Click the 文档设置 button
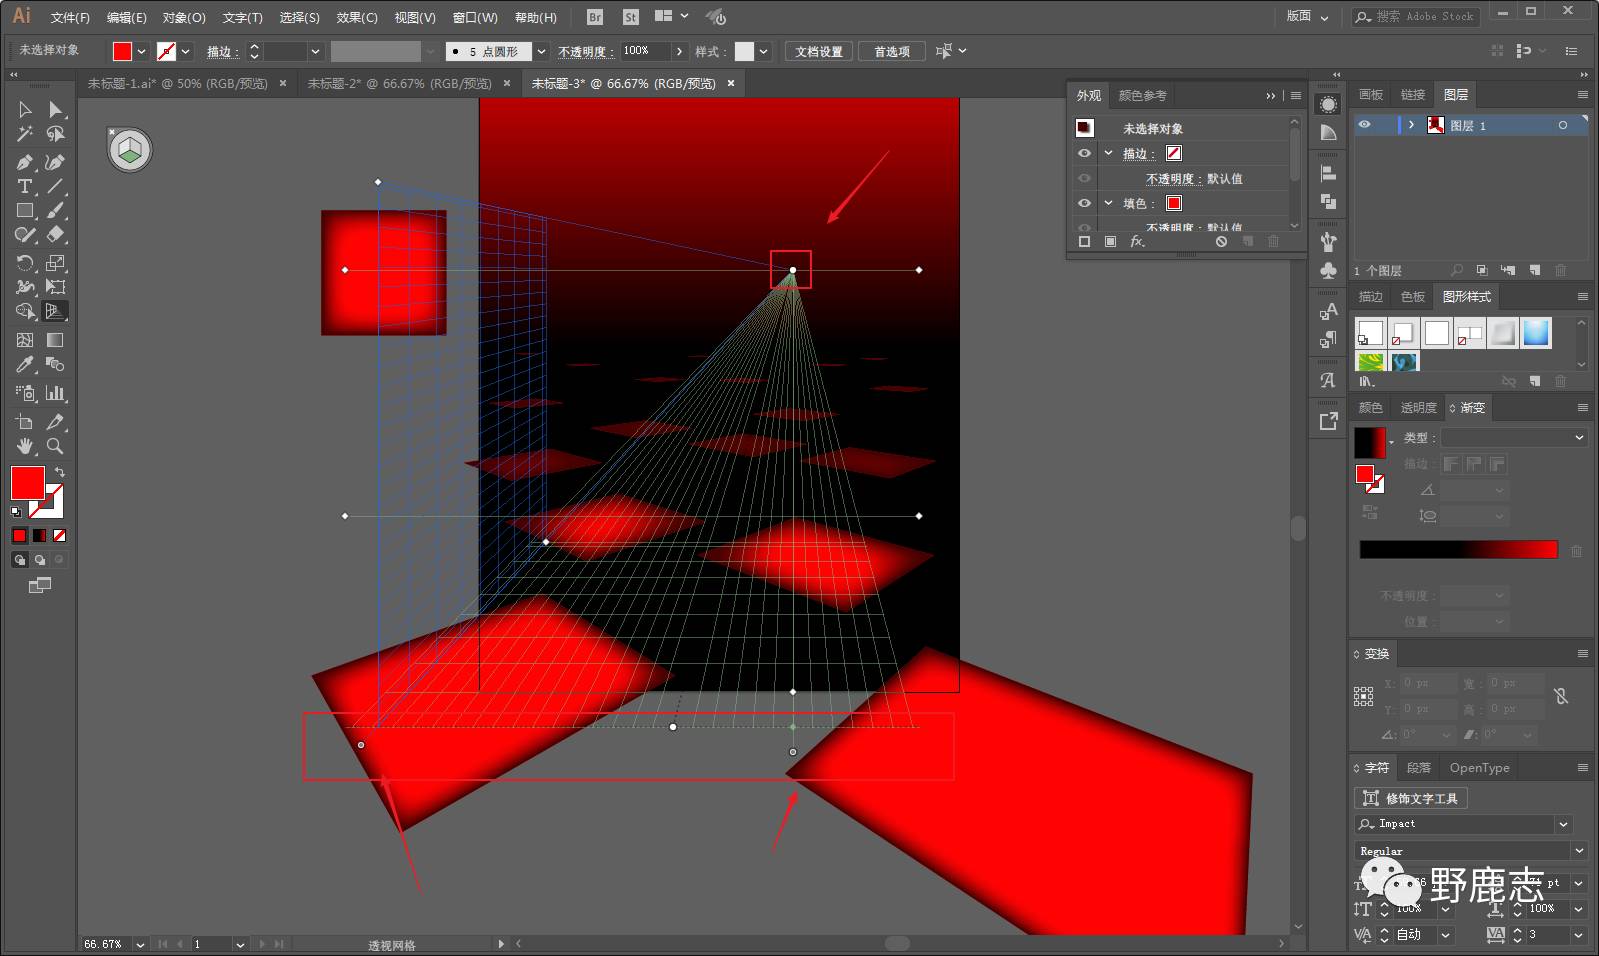Image resolution: width=1599 pixels, height=956 pixels. 818,51
